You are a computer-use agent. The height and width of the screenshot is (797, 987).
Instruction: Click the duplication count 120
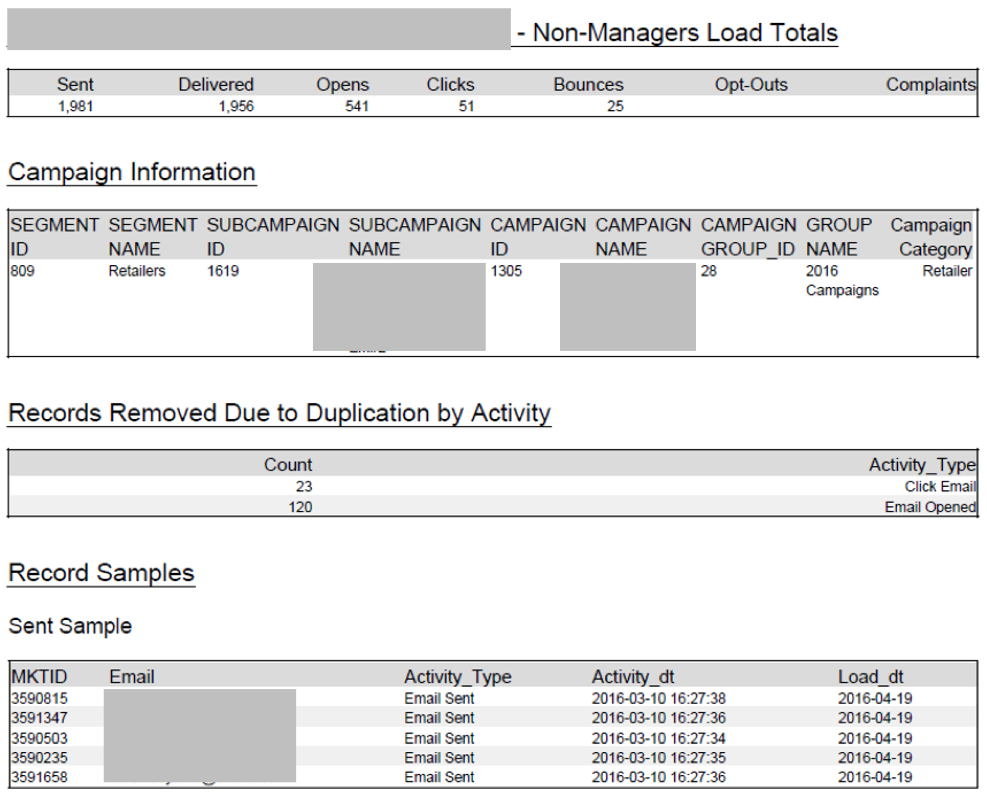click(x=300, y=507)
